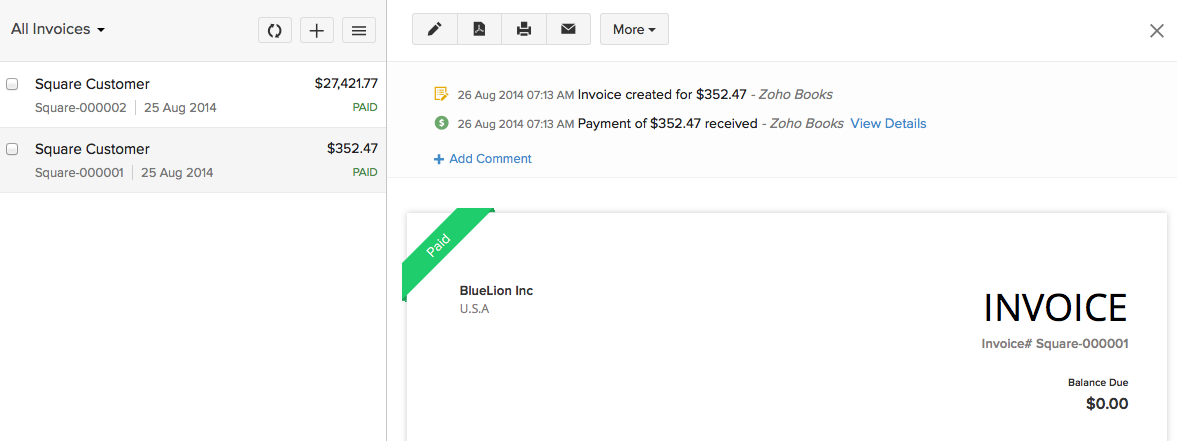The height and width of the screenshot is (441, 1177).
Task: Edit invoice using the pencil icon
Action: click(x=434, y=29)
